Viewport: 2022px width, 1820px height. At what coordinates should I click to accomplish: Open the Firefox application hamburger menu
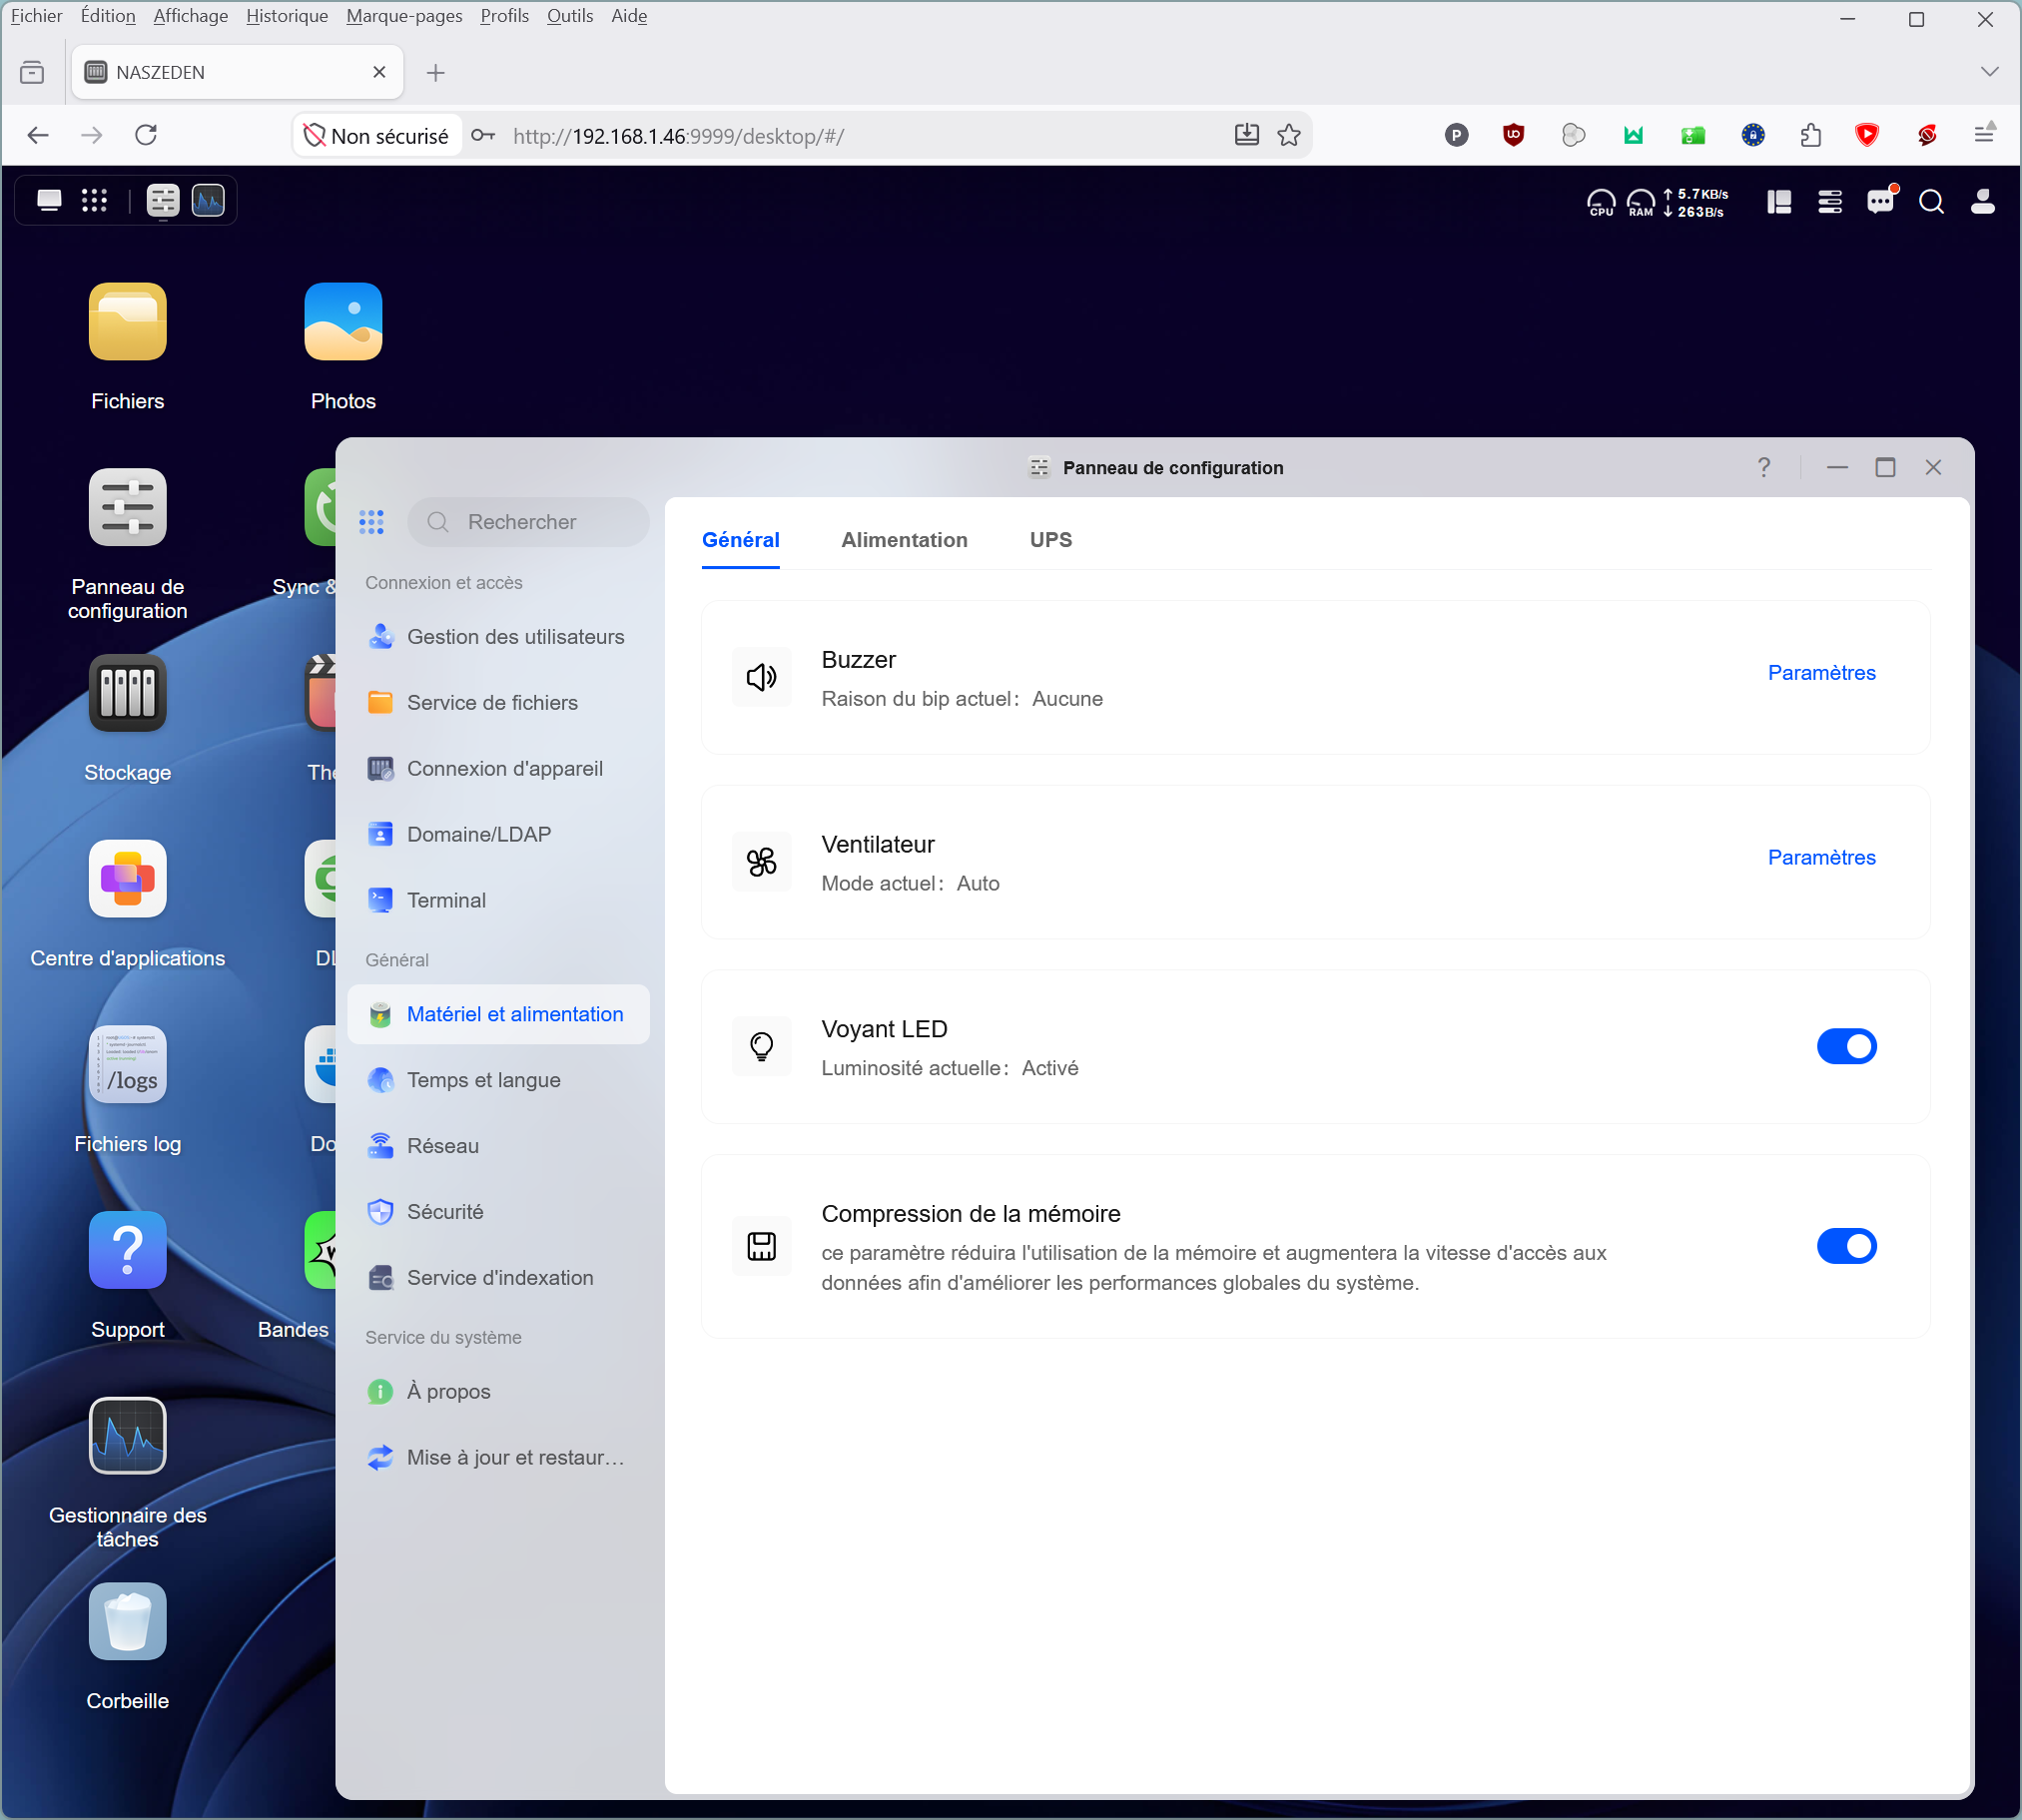1985,135
